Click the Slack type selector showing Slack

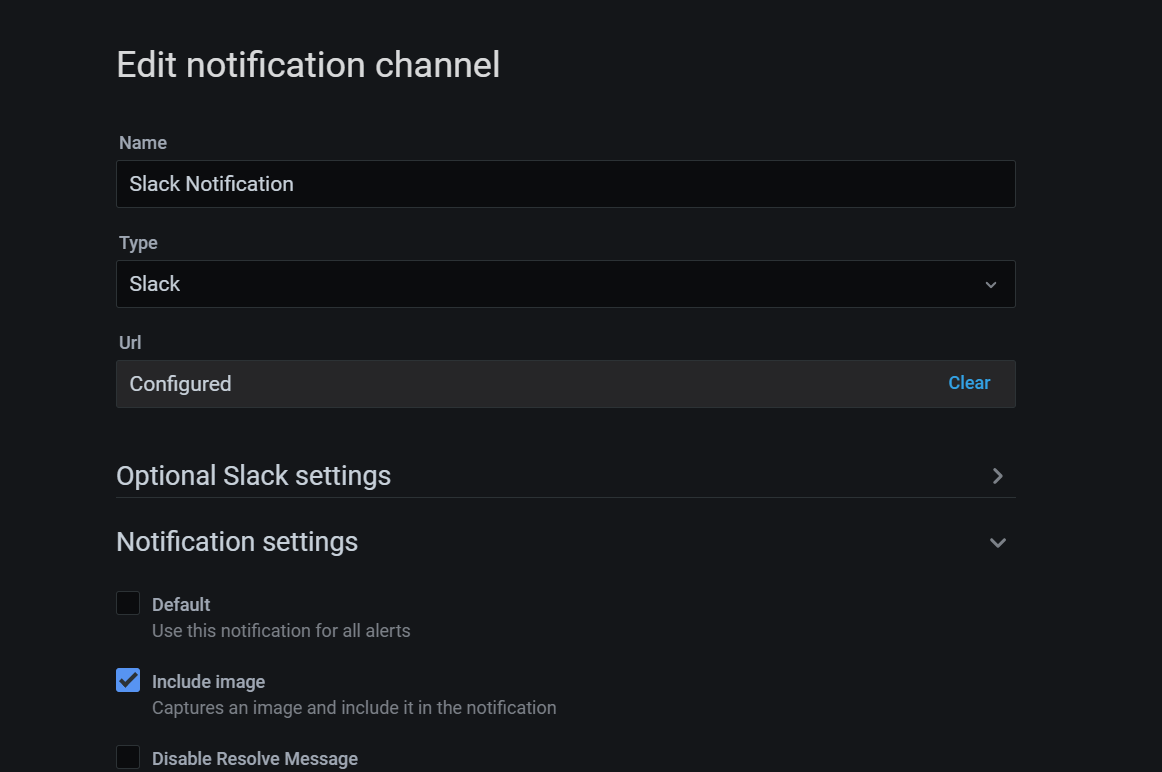(565, 284)
